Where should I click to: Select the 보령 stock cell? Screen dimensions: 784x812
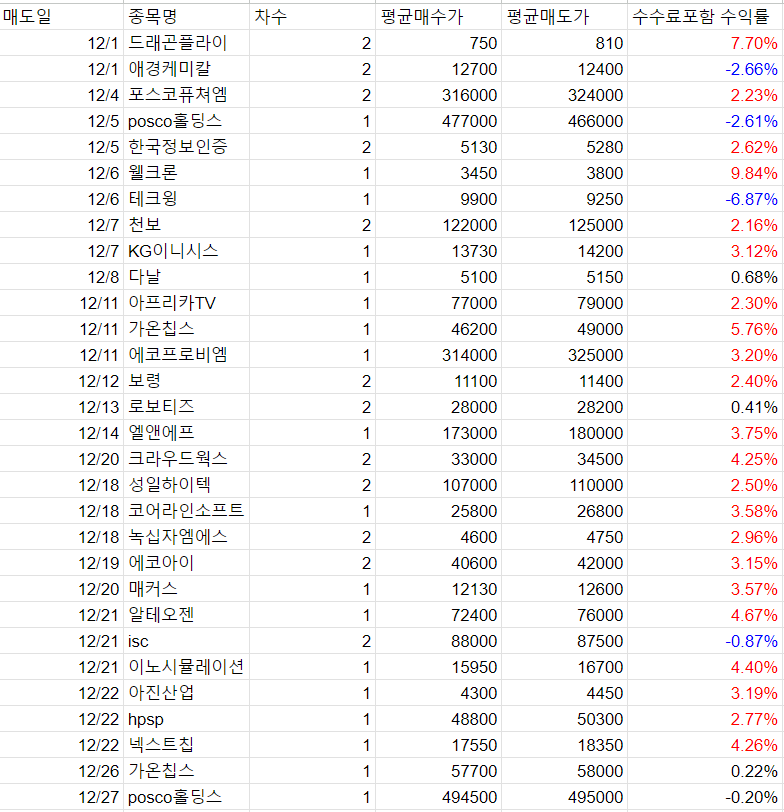point(186,381)
